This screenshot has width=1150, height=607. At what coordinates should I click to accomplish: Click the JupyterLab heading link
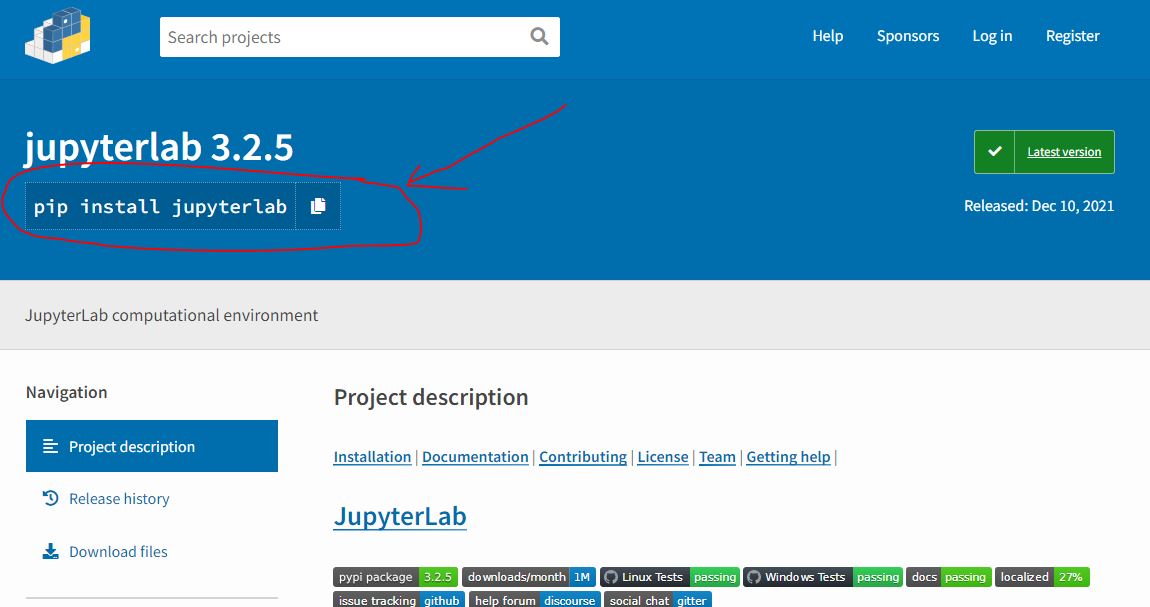point(400,516)
